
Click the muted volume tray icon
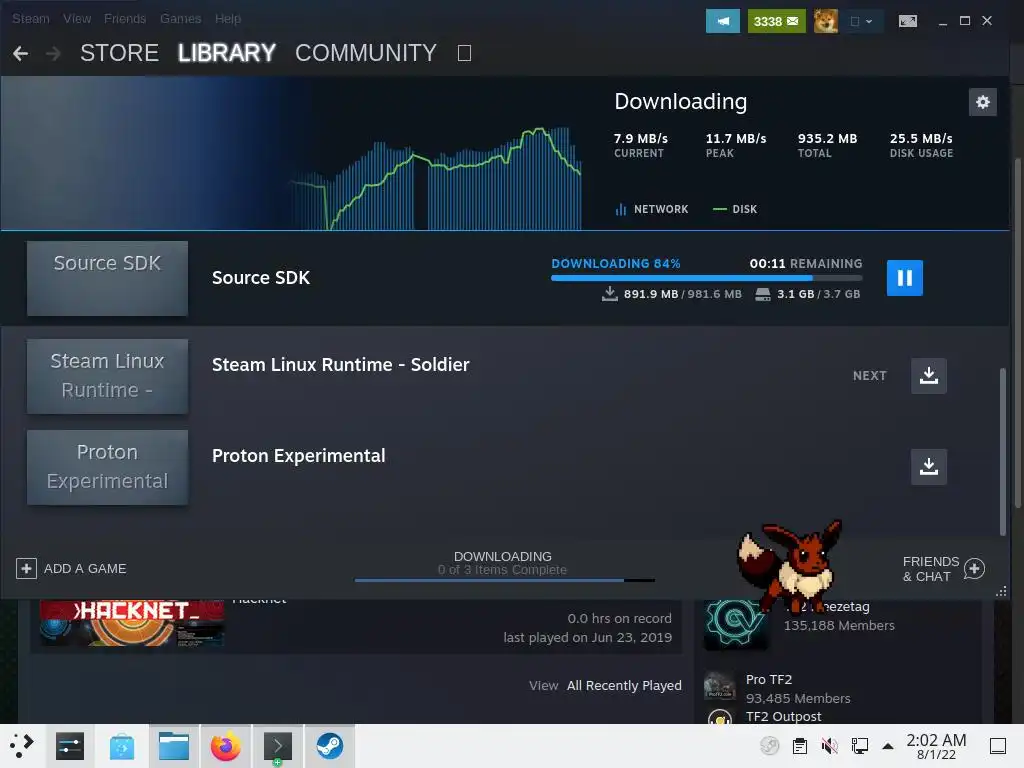829,746
